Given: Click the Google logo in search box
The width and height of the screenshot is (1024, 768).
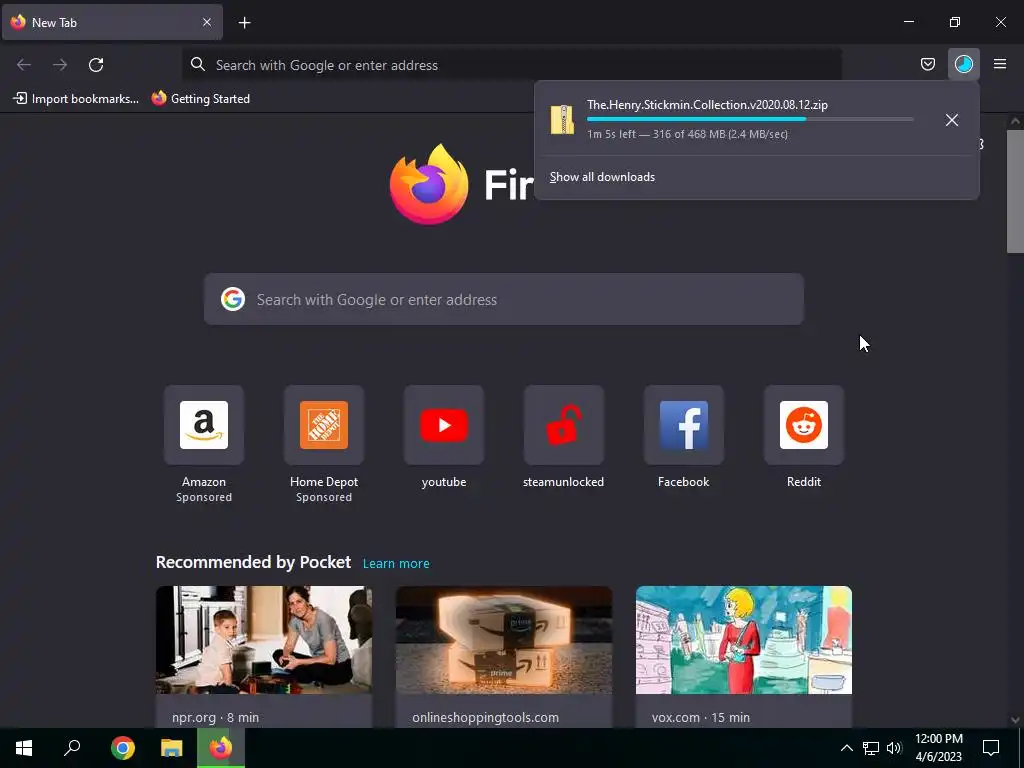Looking at the screenshot, I should [x=232, y=299].
